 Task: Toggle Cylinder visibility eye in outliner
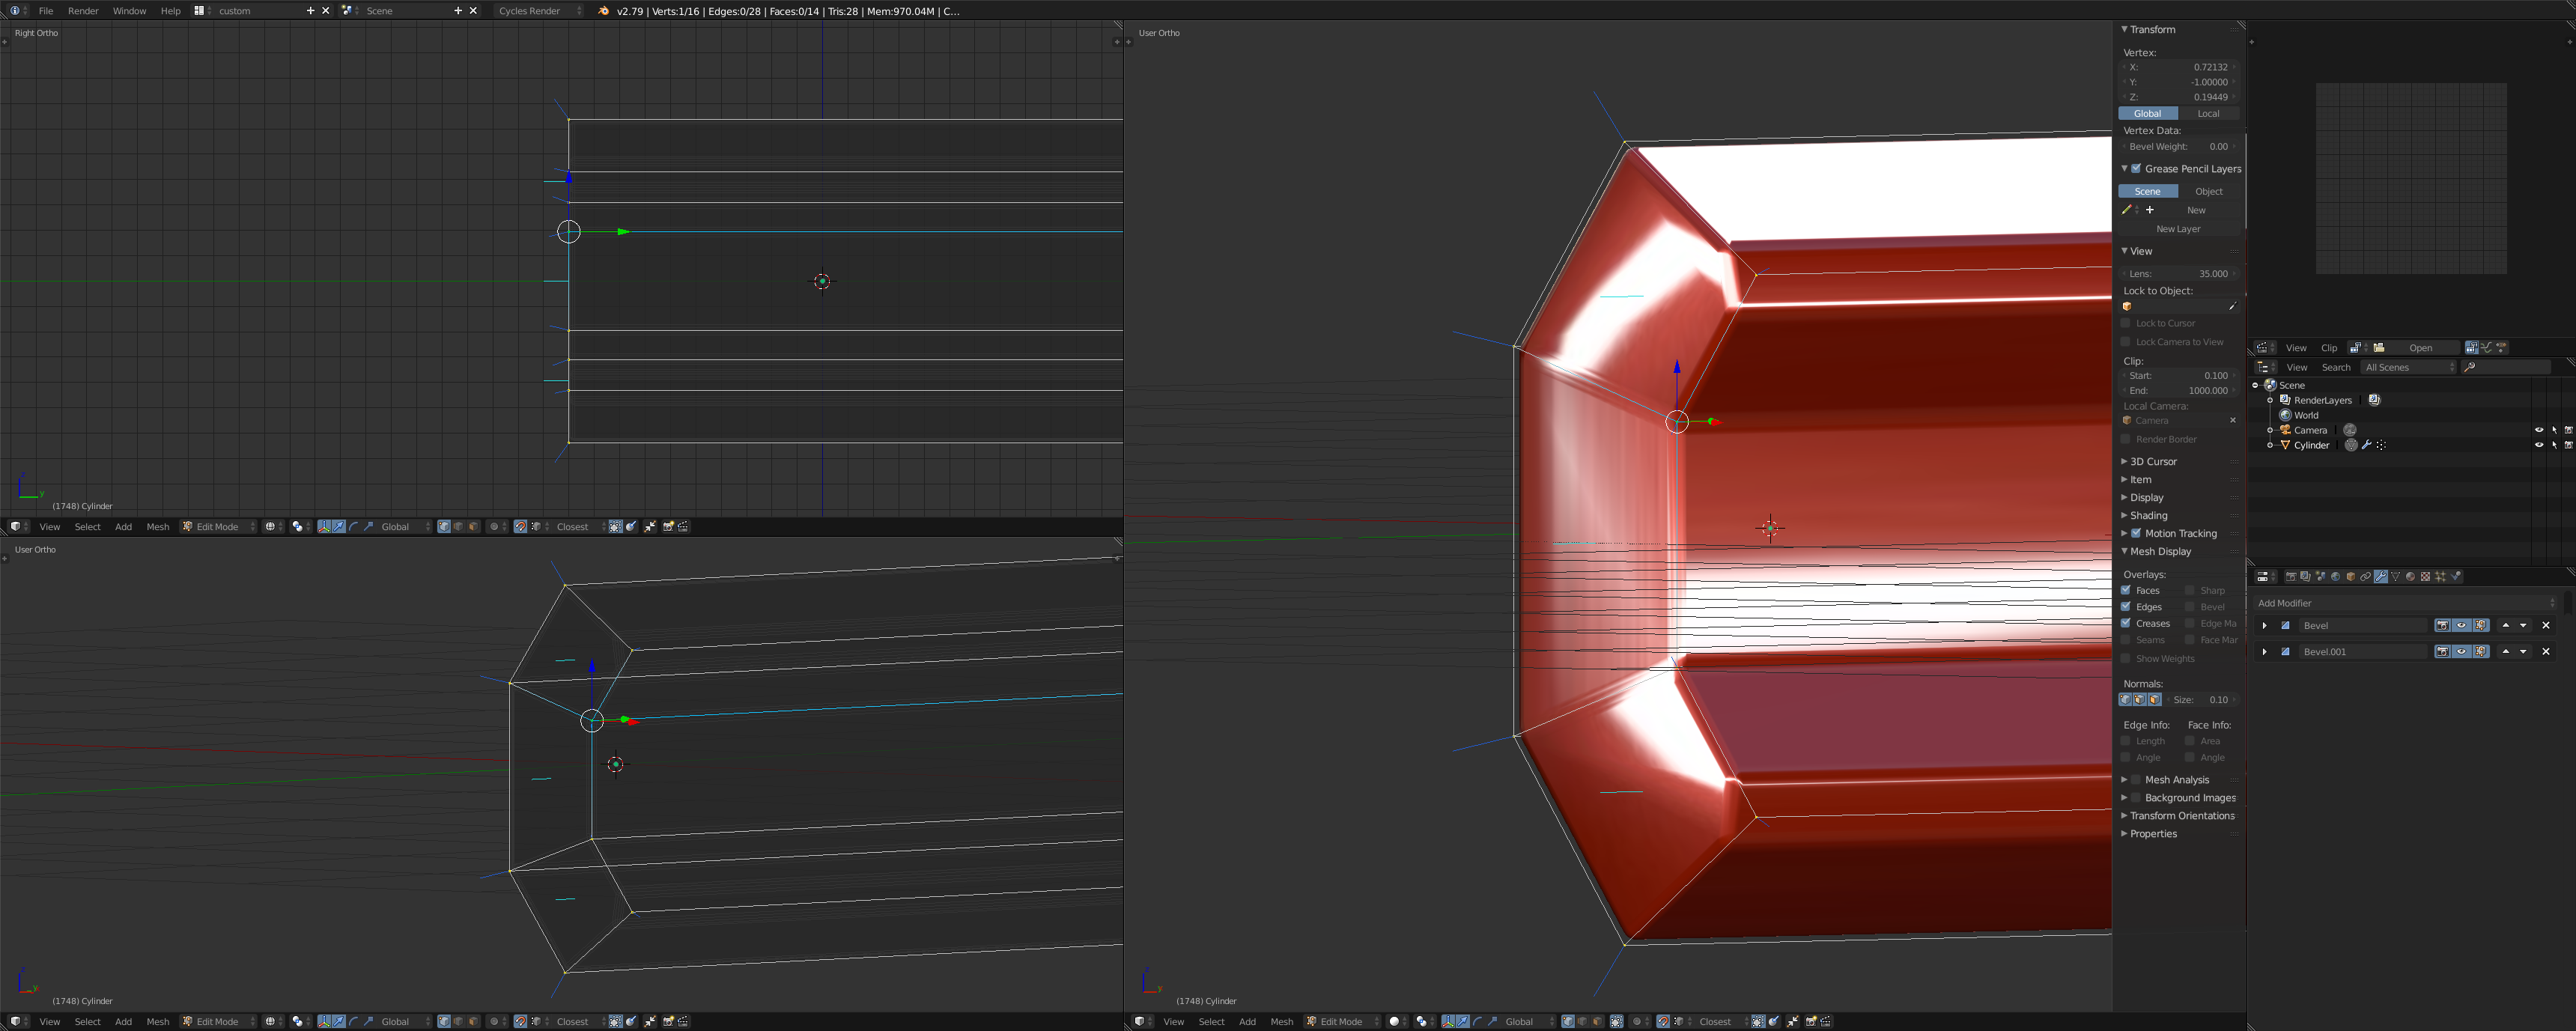coord(2539,445)
